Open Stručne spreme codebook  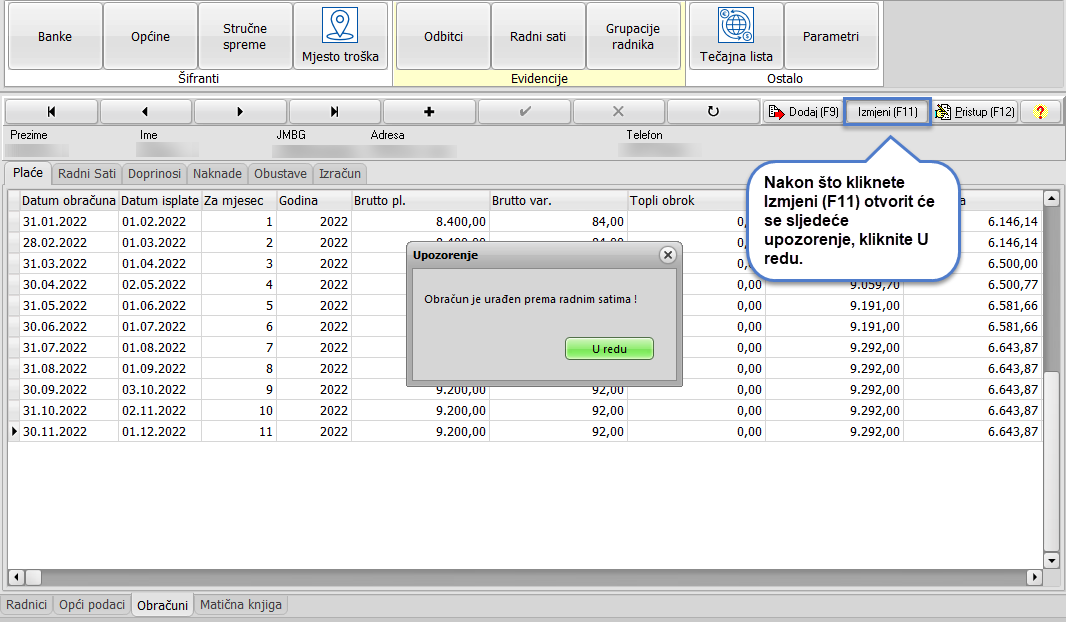coord(245,36)
